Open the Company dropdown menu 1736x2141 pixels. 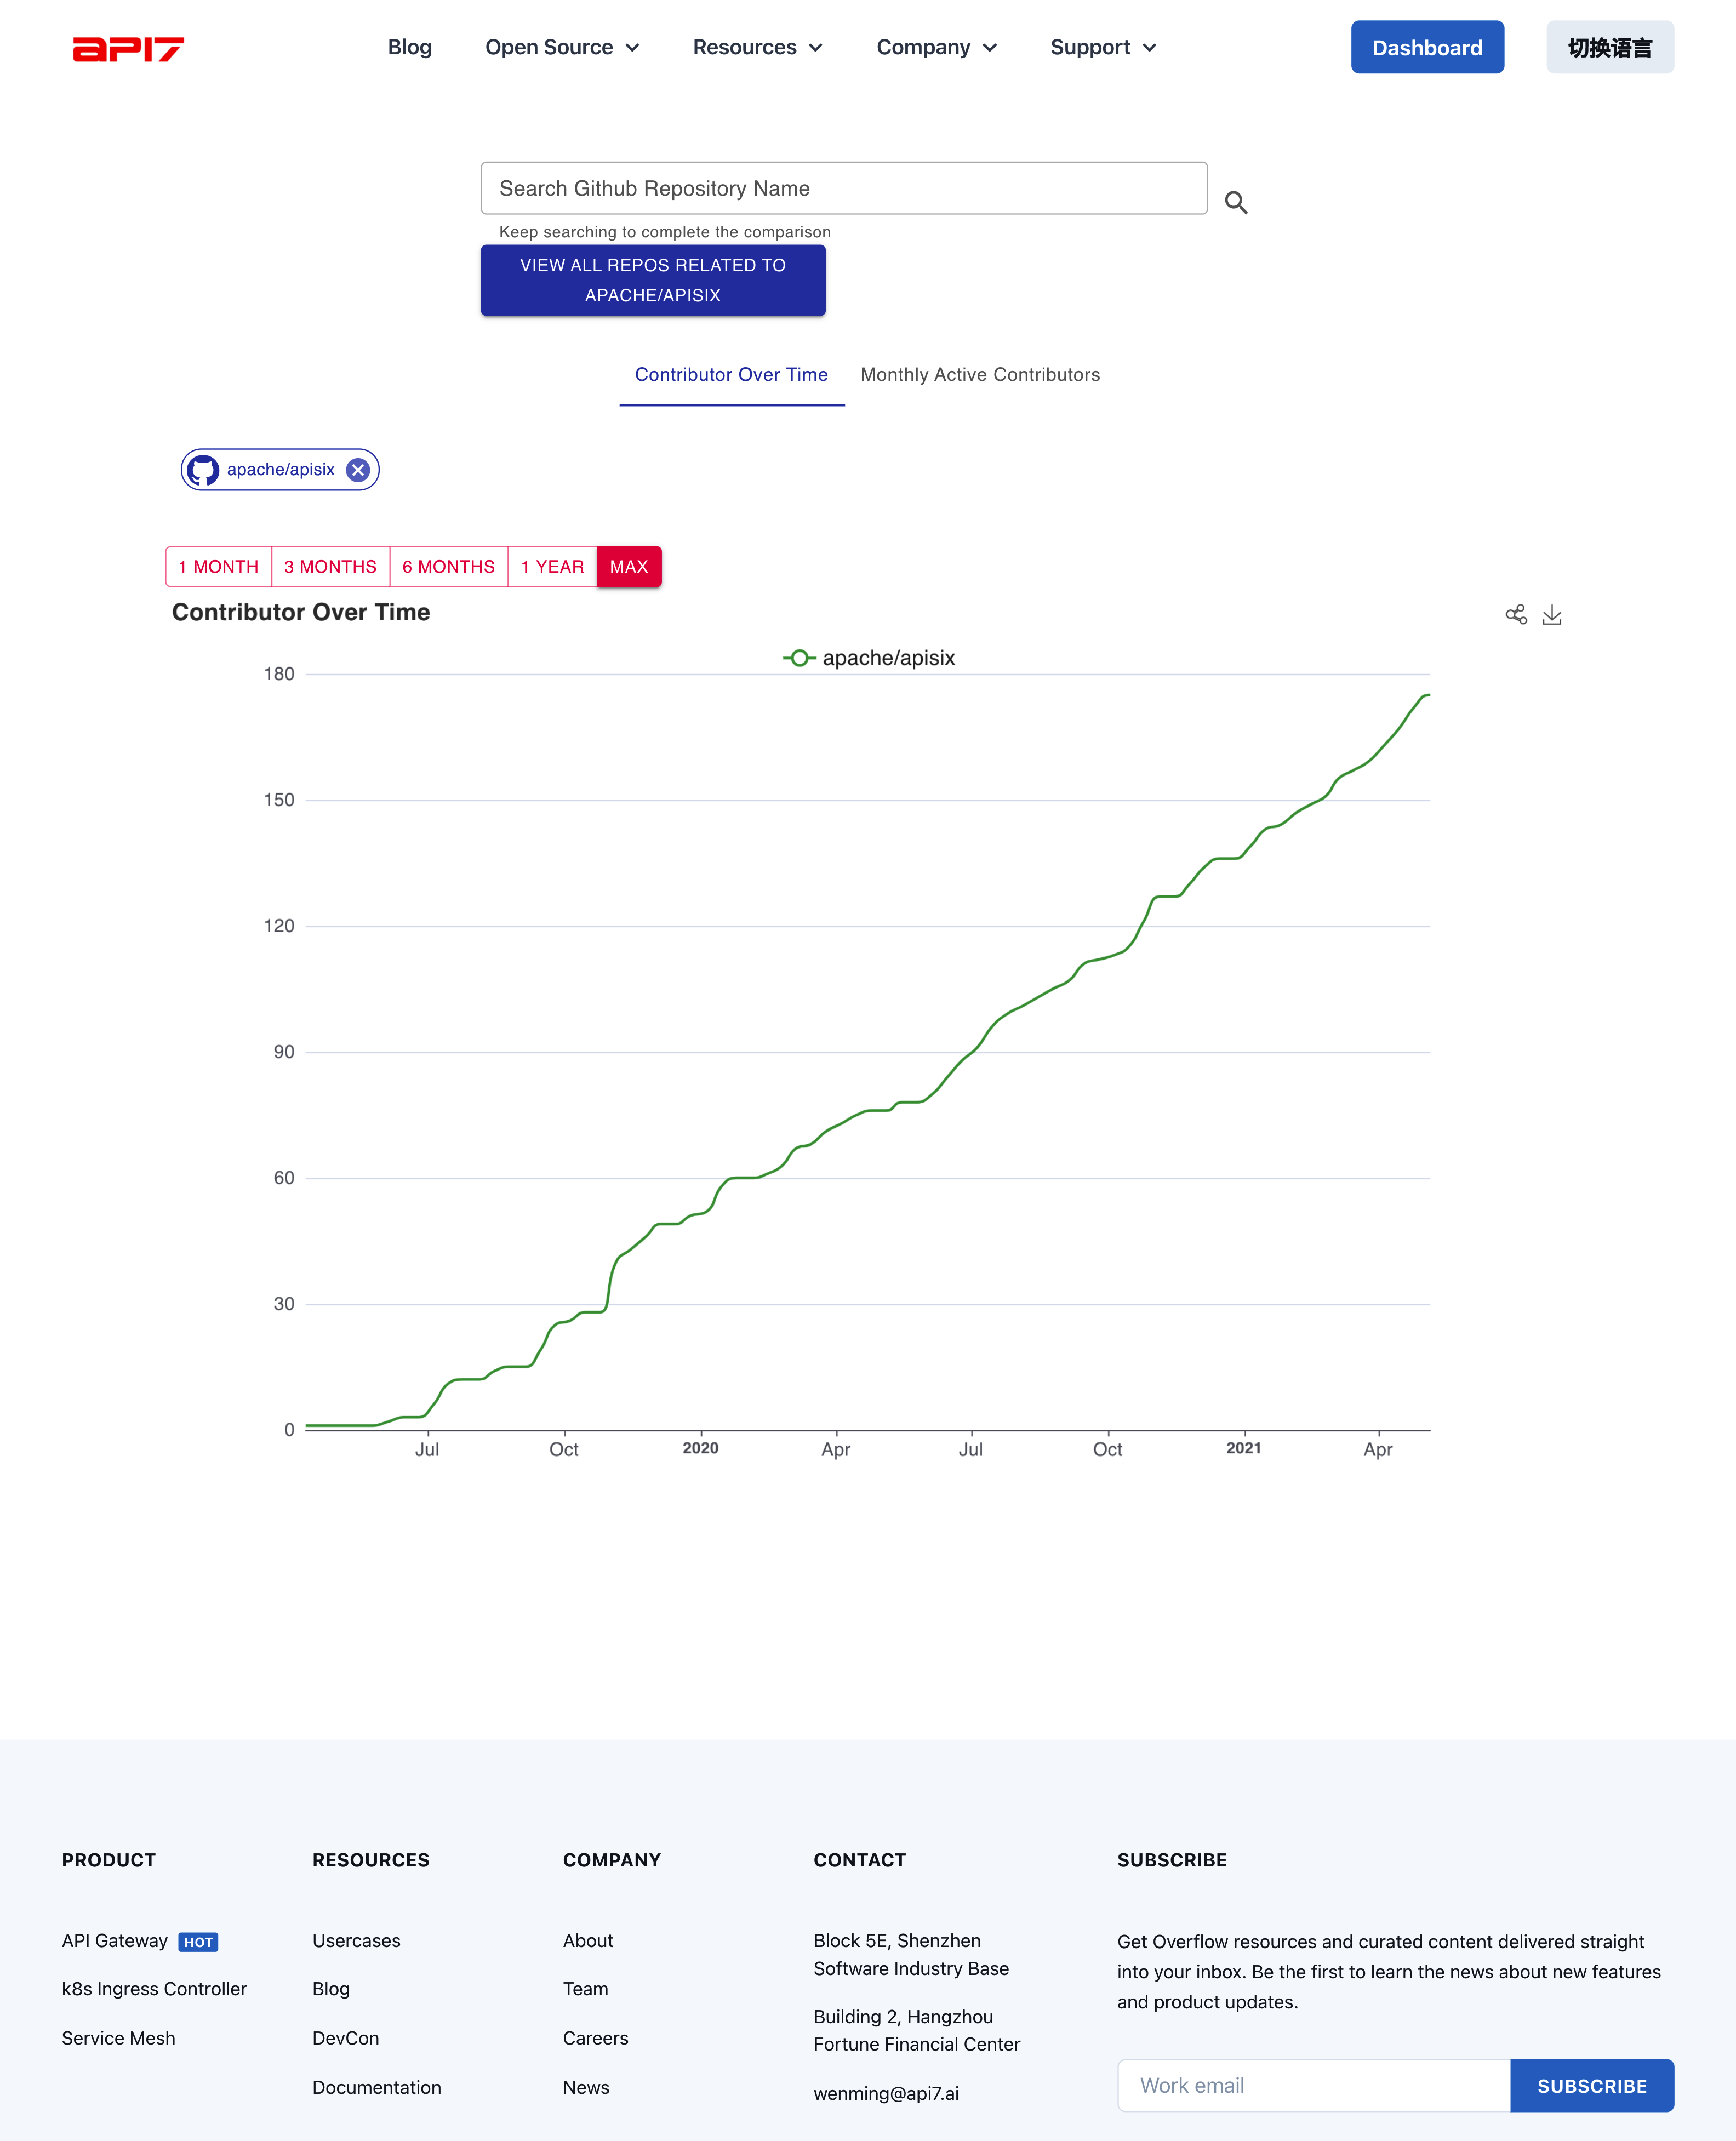pyautogui.click(x=936, y=48)
